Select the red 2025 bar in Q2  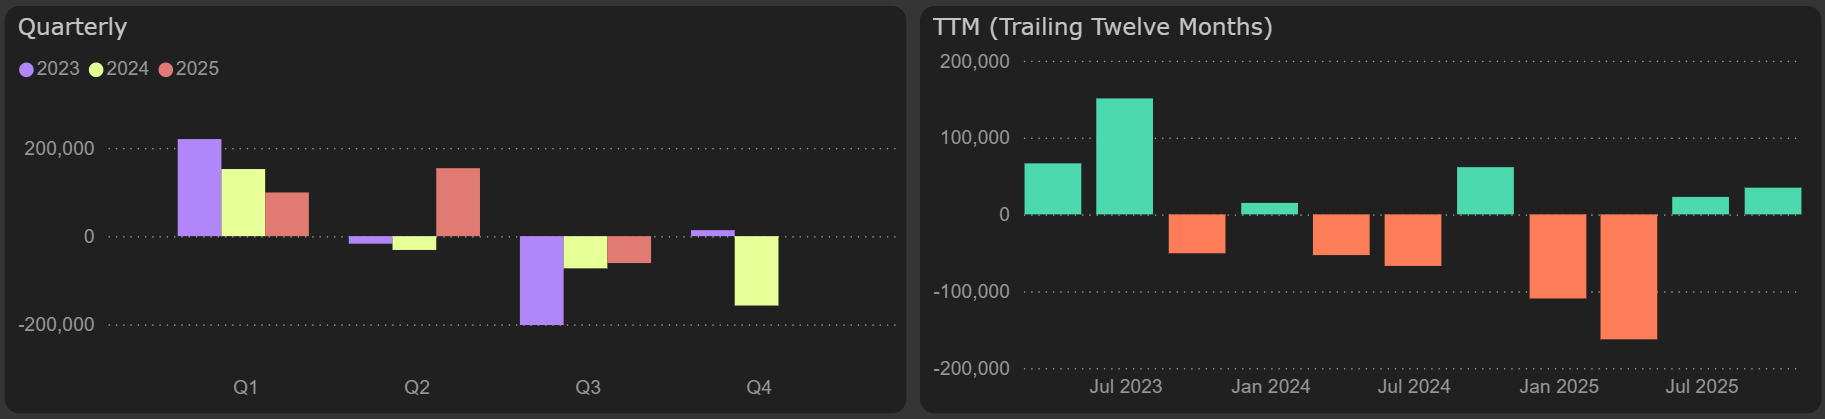[457, 202]
